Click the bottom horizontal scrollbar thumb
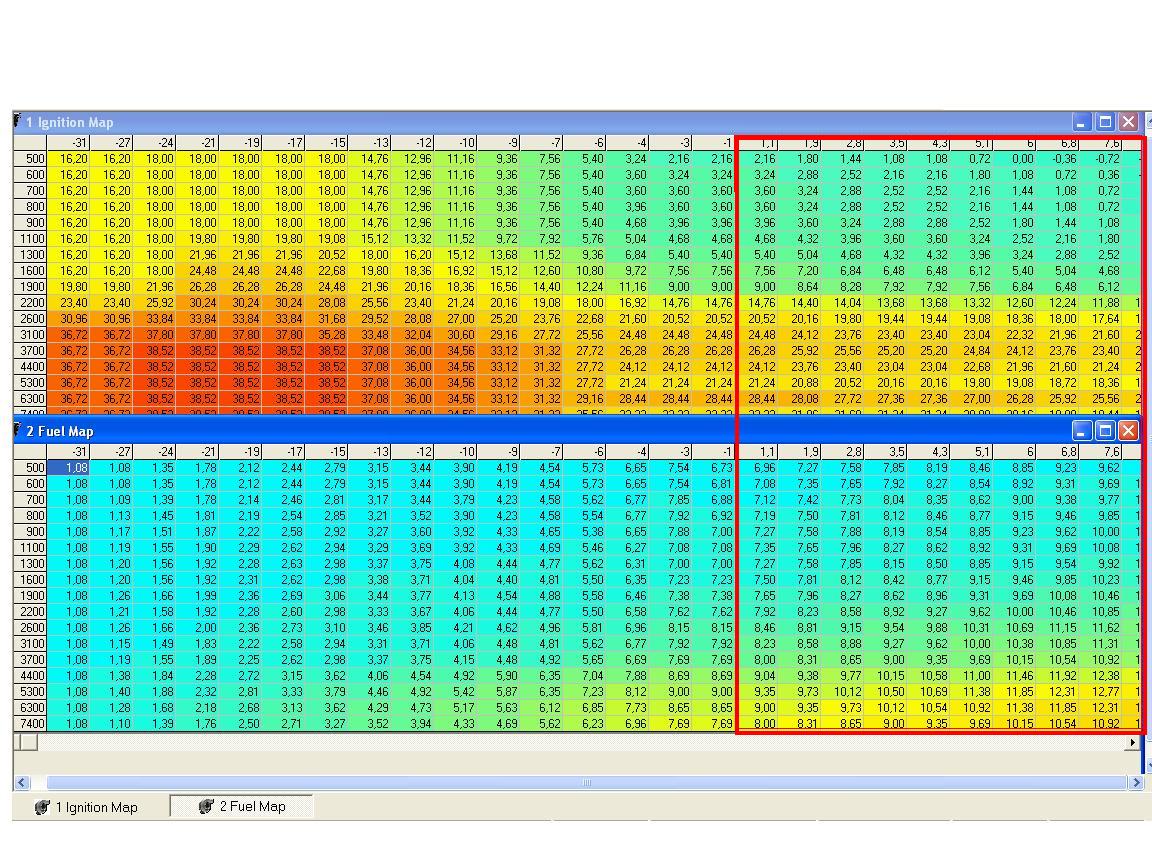 point(585,783)
